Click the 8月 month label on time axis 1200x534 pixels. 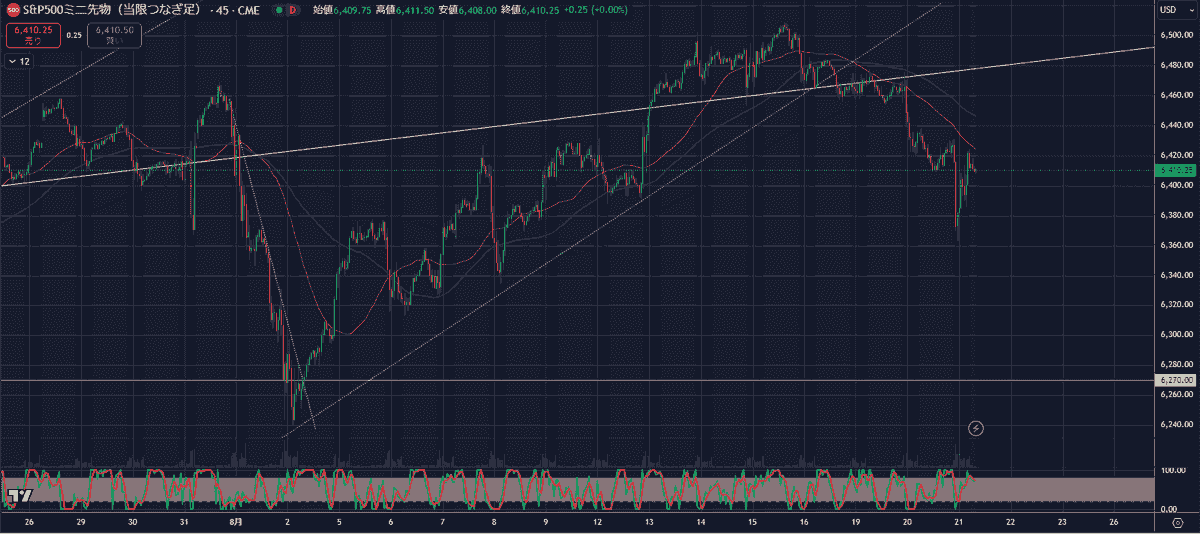click(x=236, y=522)
